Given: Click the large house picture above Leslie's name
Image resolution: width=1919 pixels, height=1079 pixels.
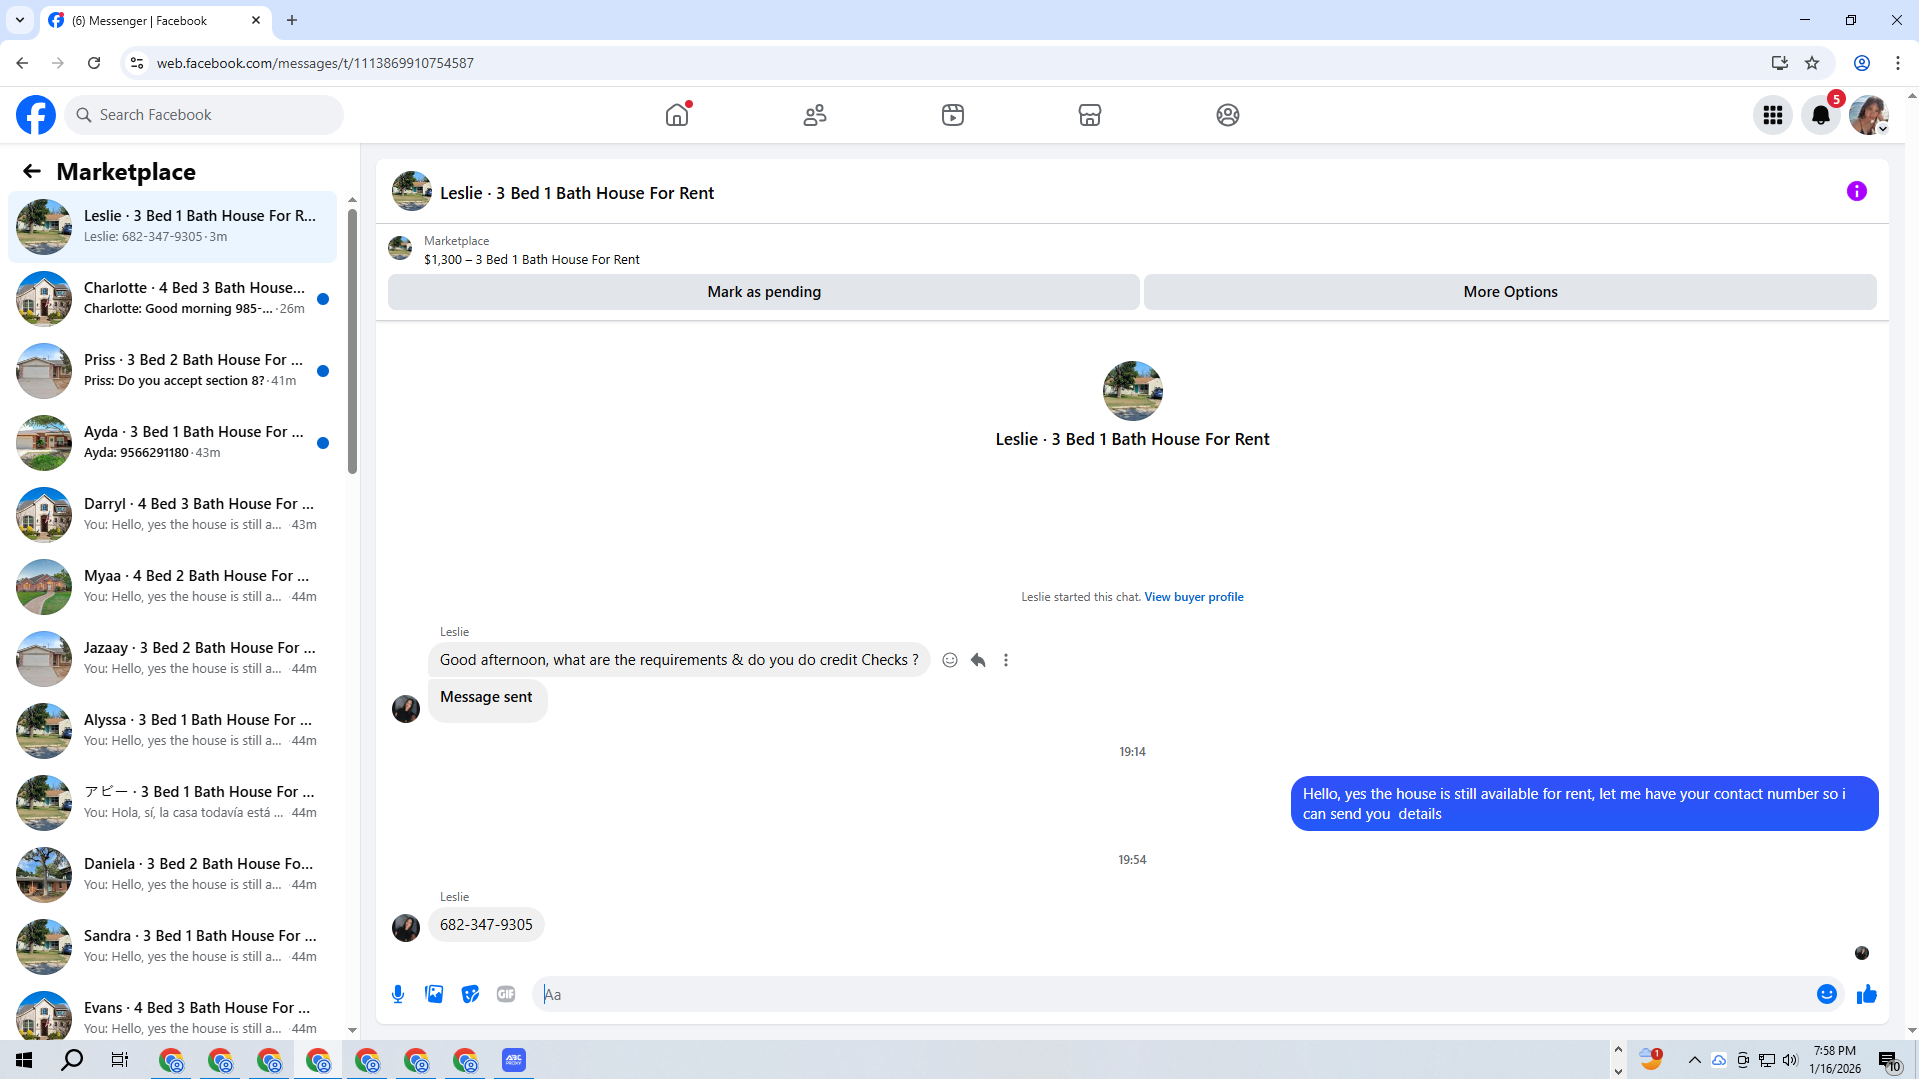Looking at the screenshot, I should (x=1132, y=391).
